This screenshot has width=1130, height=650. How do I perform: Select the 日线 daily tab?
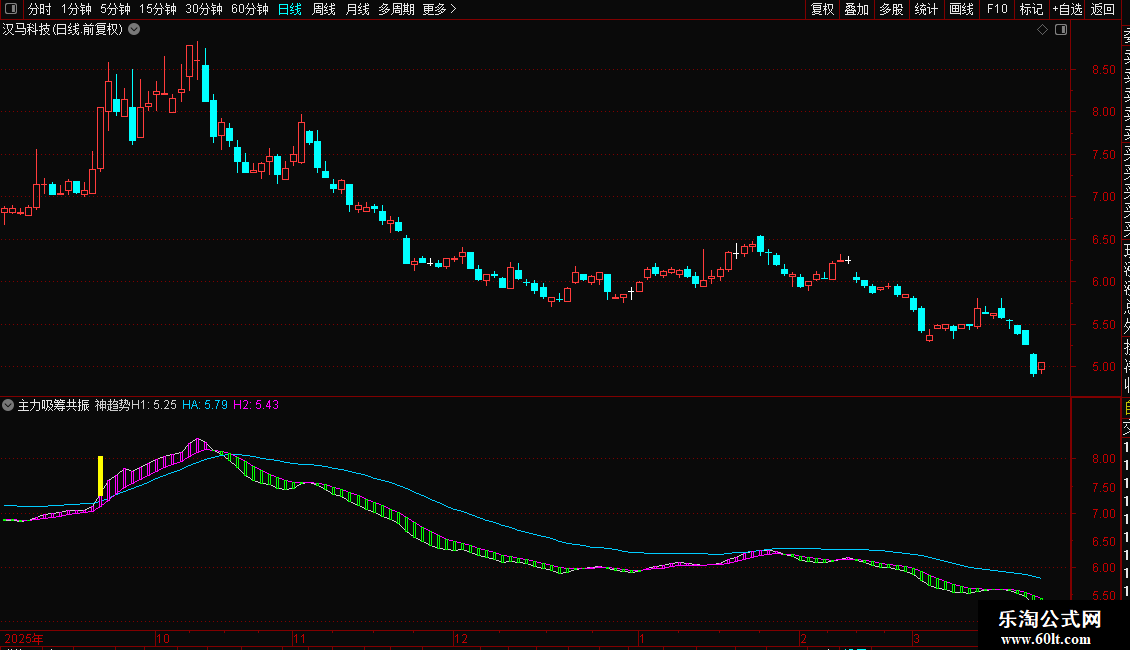tap(290, 9)
